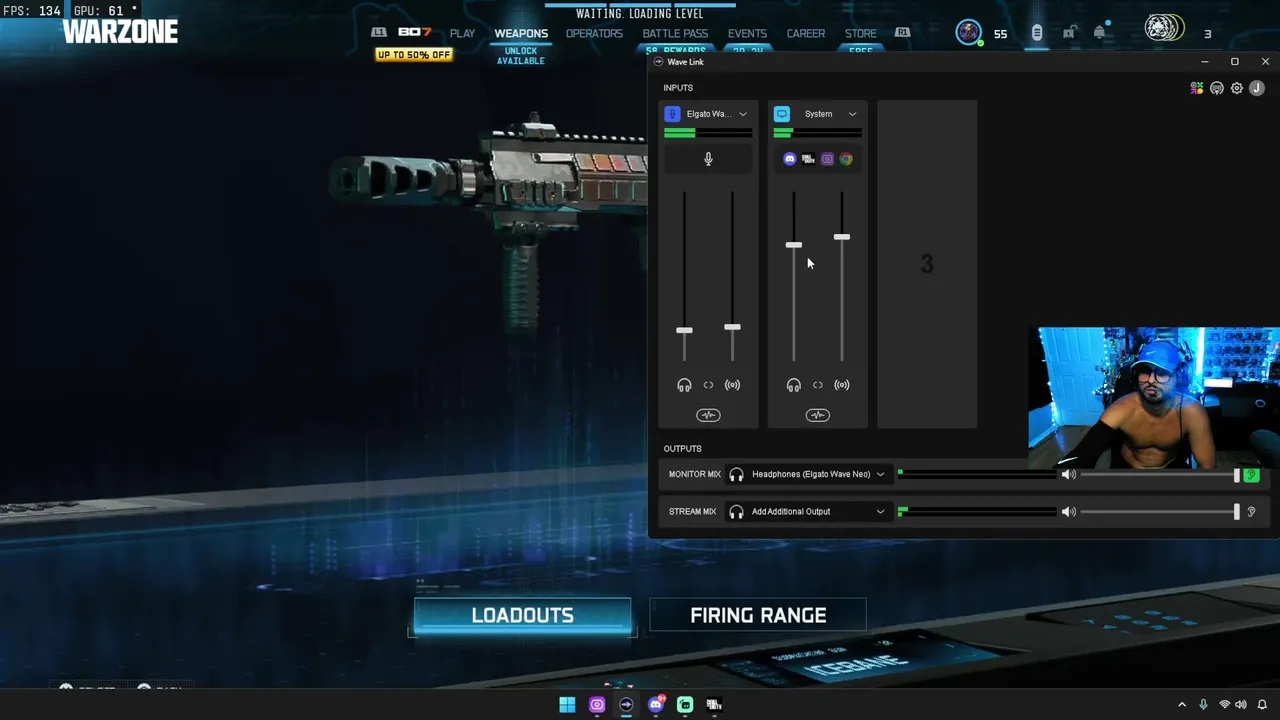The height and width of the screenshot is (720, 1280).
Task: Open the Warzone player profile emblem
Action: tap(968, 33)
